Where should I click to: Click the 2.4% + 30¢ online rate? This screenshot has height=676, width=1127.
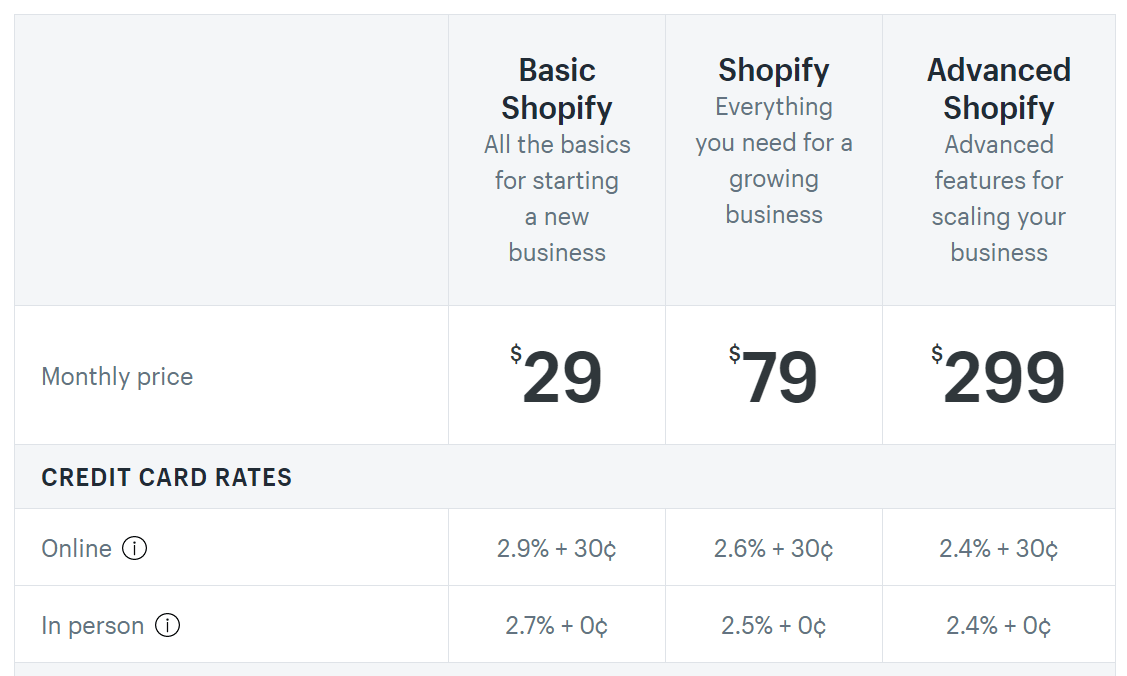pos(999,548)
